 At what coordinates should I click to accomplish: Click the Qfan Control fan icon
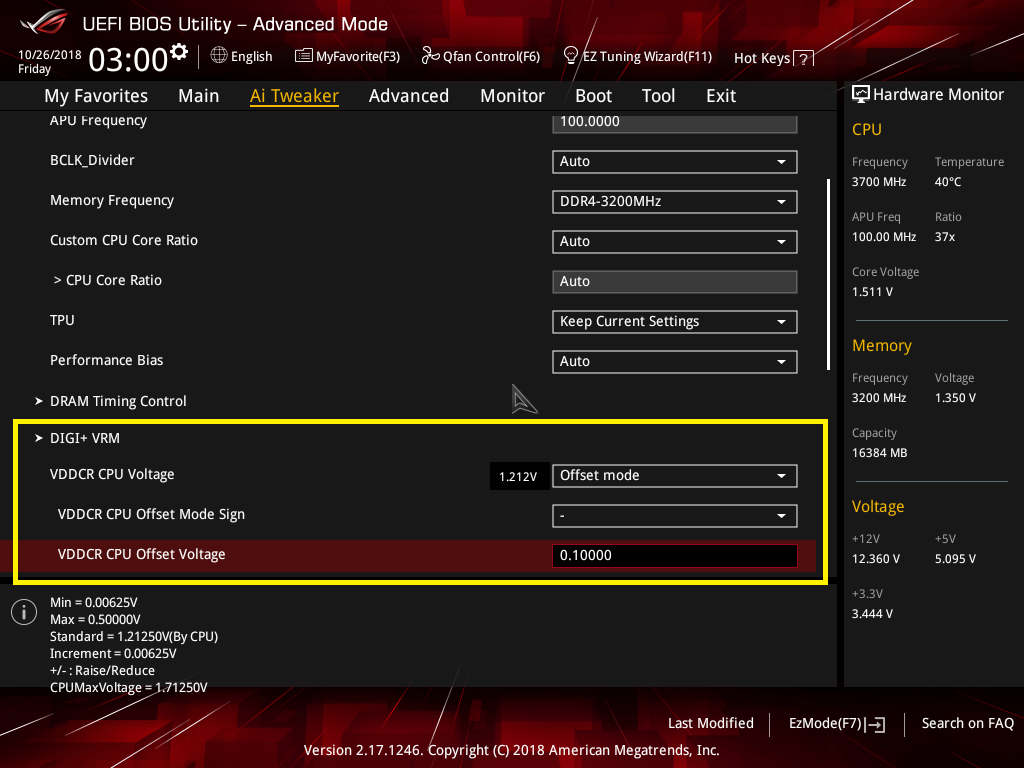click(430, 56)
